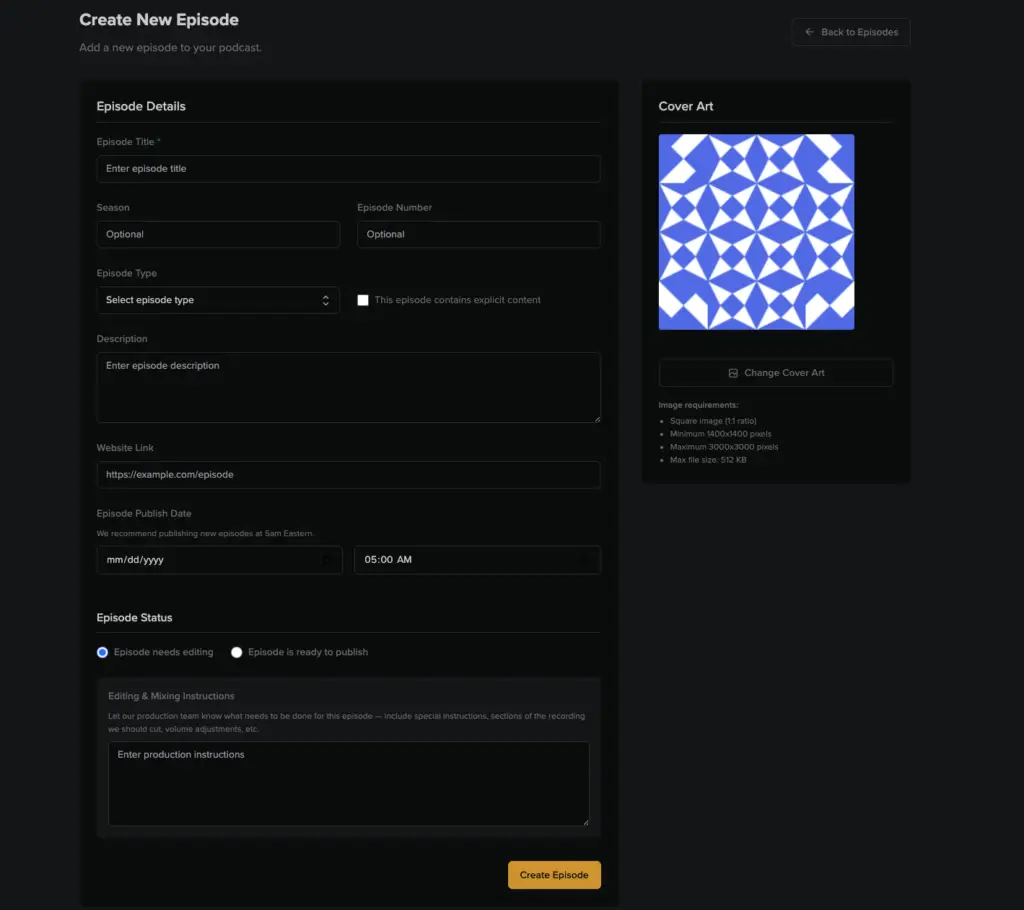Viewport: 1024px width, 910px height.
Task: Click the production instructions resize handle
Action: coord(584,821)
